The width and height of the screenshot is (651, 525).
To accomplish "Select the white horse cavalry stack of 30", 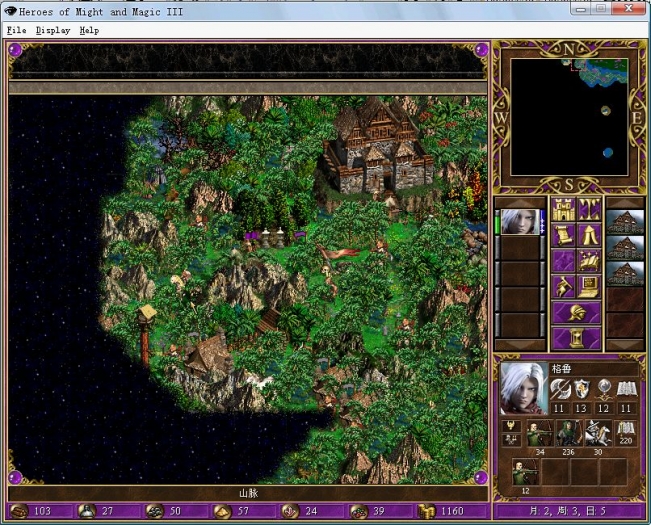I will coord(598,433).
